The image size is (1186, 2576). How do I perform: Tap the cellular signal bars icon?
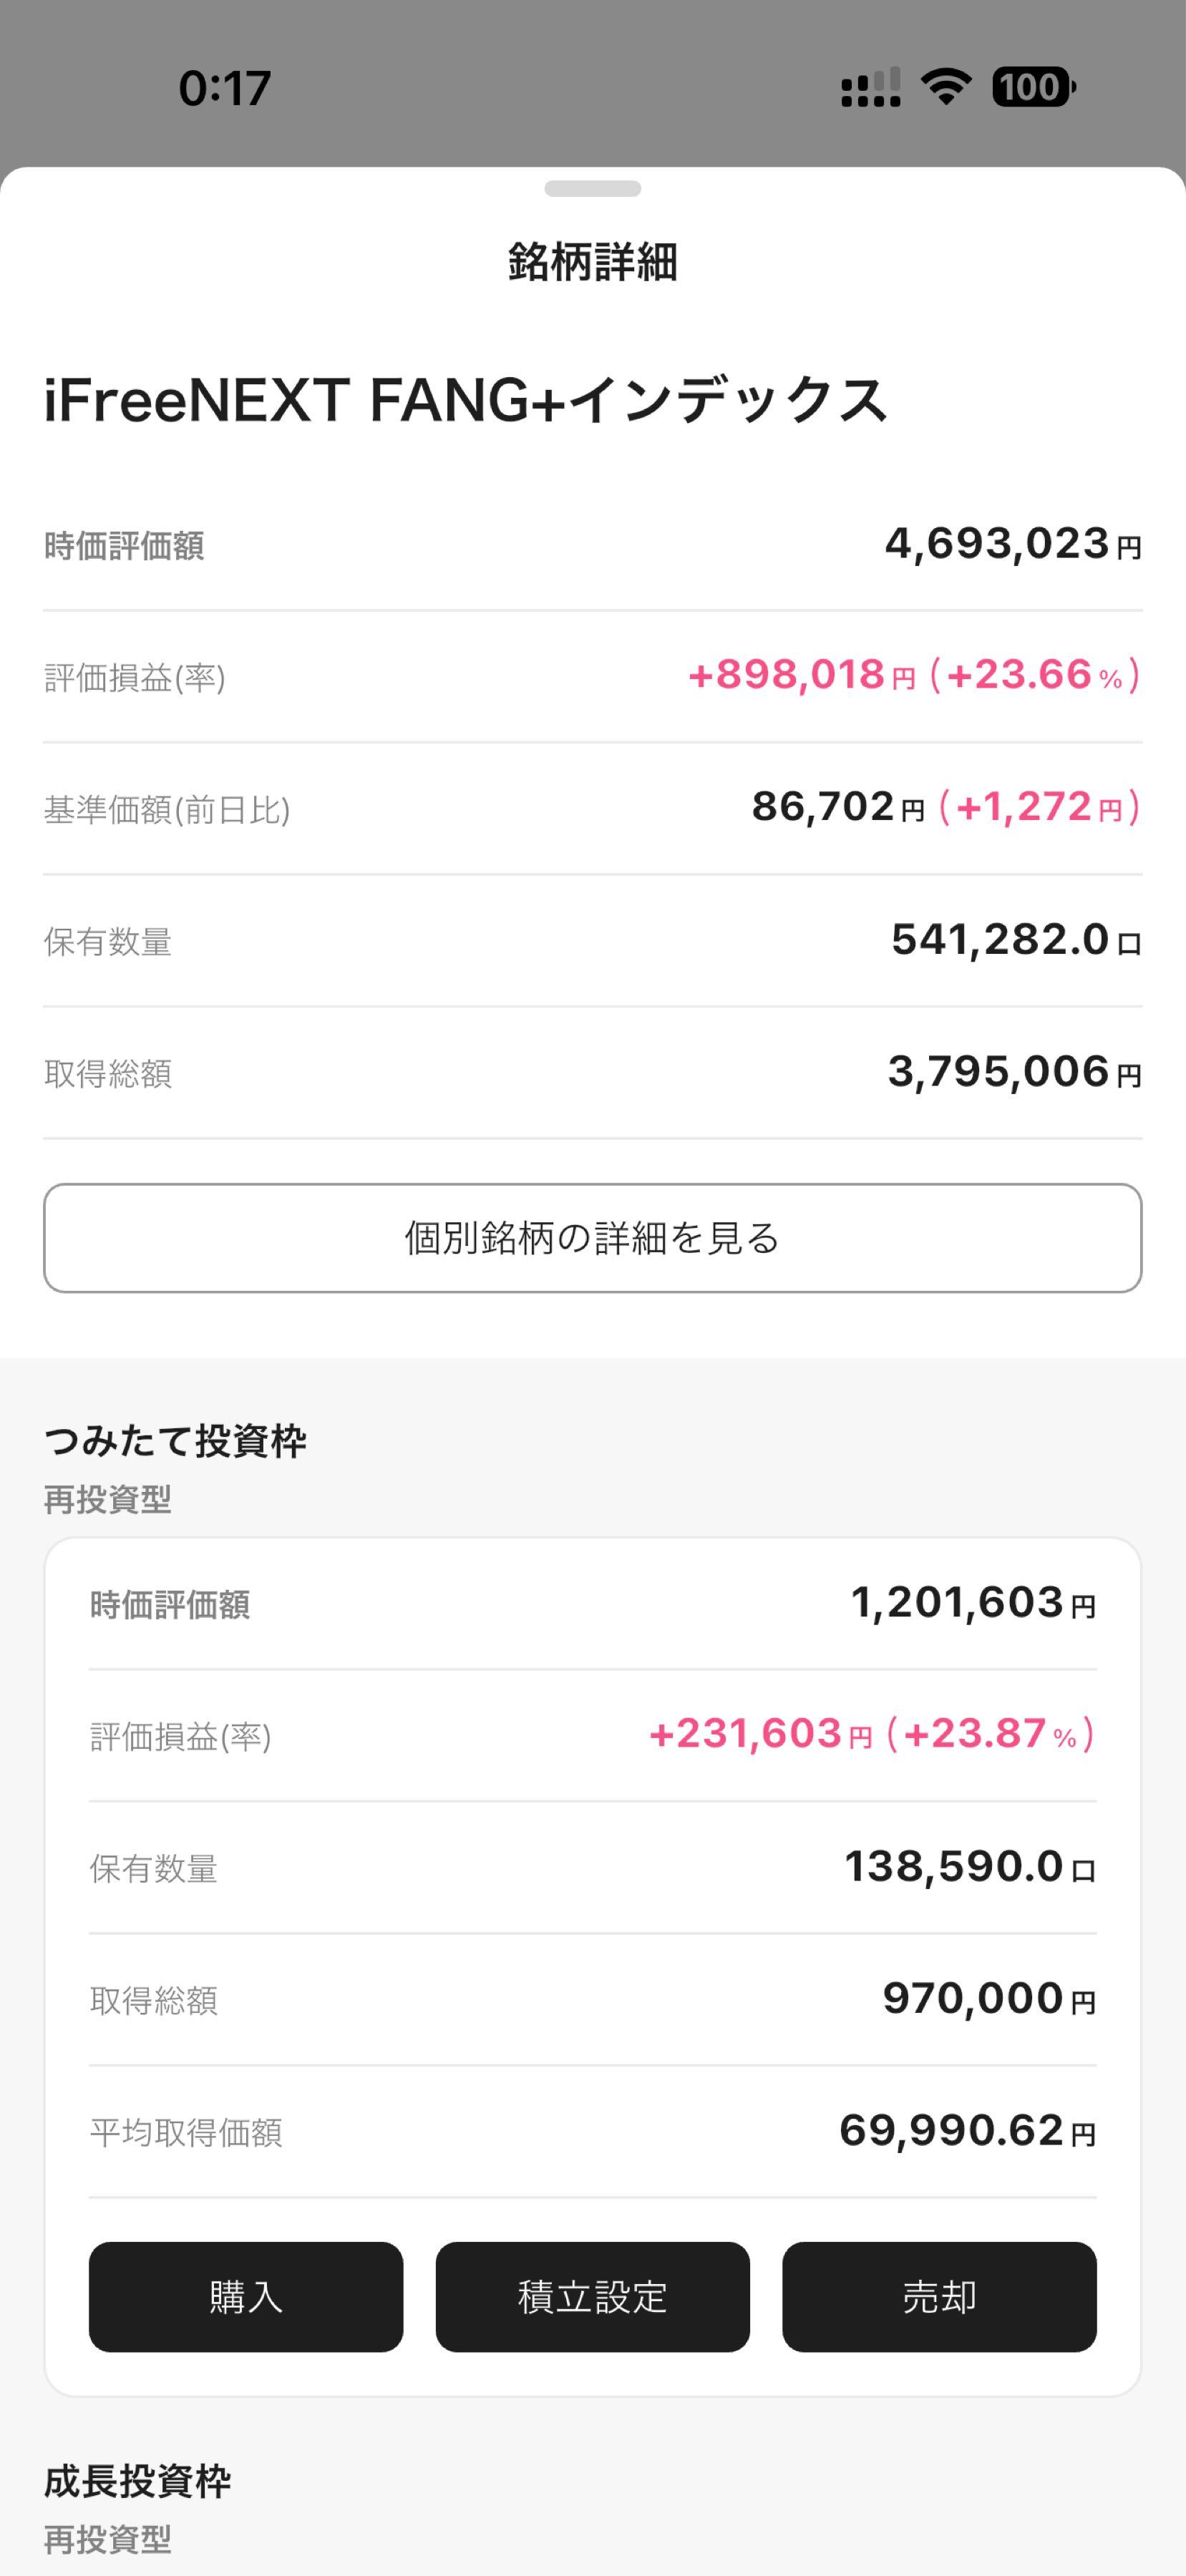[x=870, y=87]
